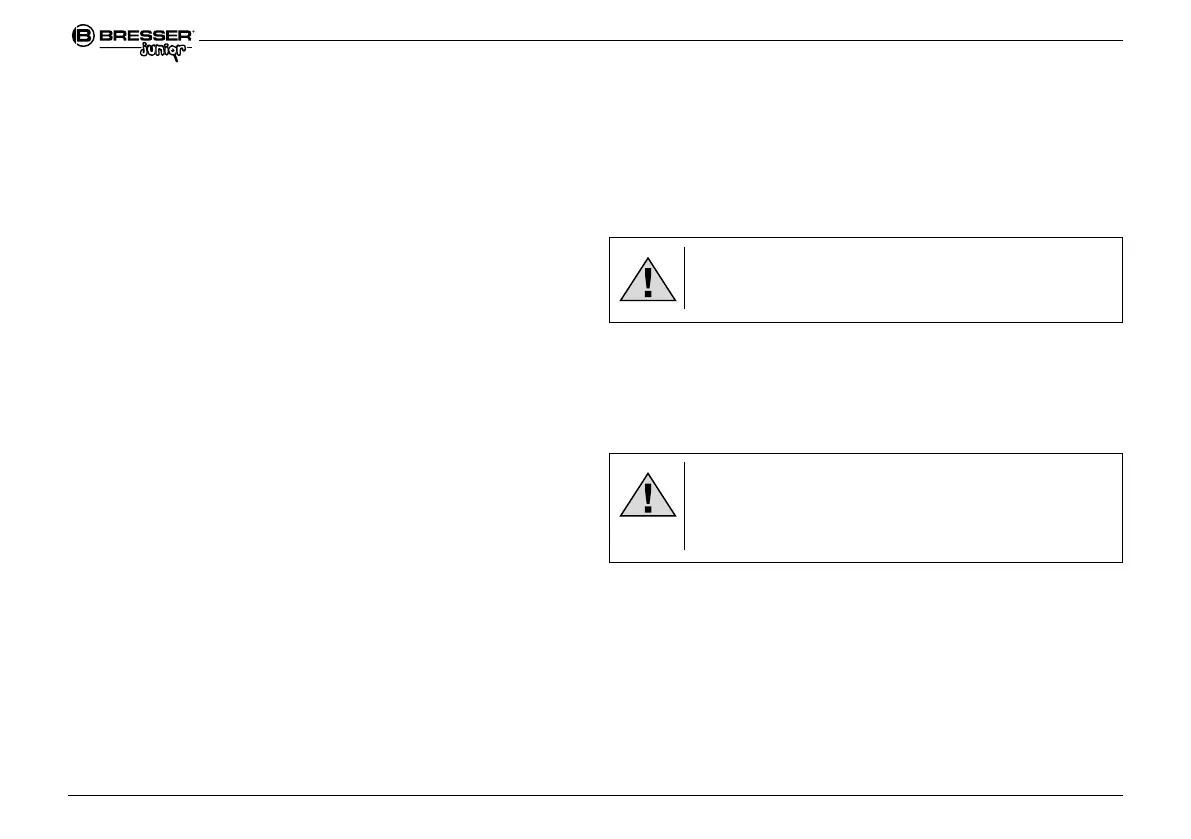
Task: Click the blank space between both warning boxes
Action: pyautogui.click(x=865, y=388)
